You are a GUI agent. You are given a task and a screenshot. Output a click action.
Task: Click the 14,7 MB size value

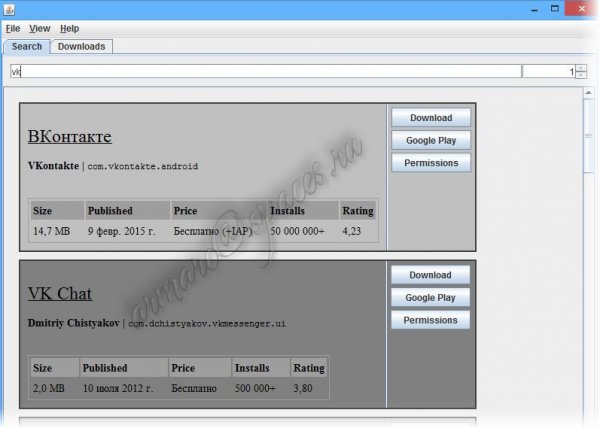[52, 231]
